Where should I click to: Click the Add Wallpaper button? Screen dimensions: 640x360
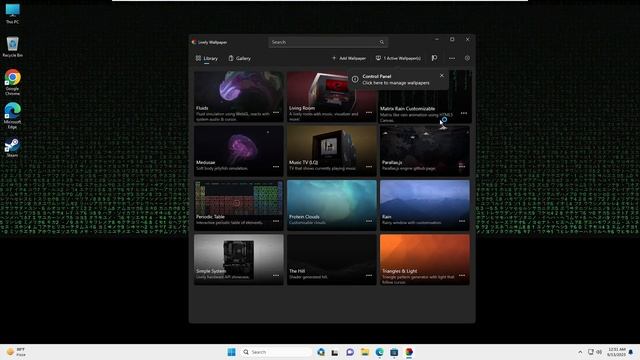[x=349, y=58]
